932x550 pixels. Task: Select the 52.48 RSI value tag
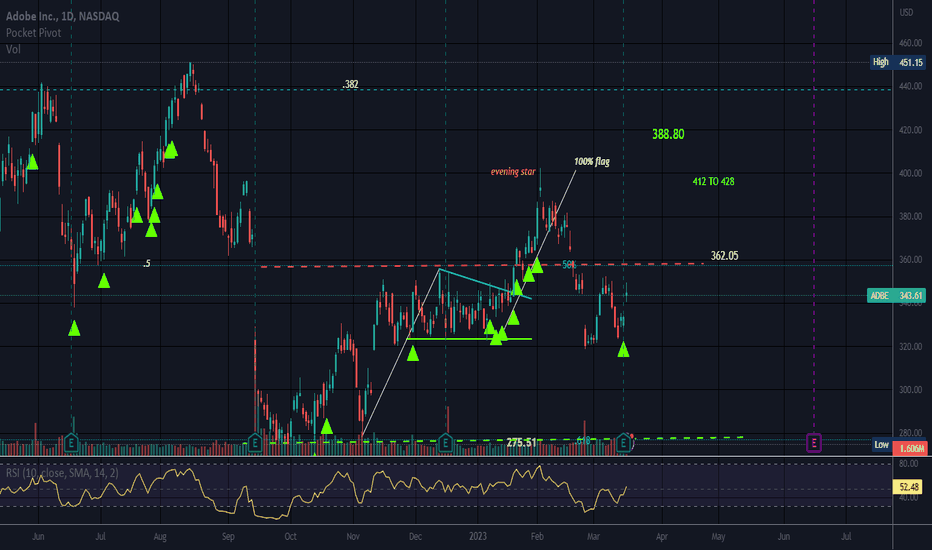[x=909, y=487]
